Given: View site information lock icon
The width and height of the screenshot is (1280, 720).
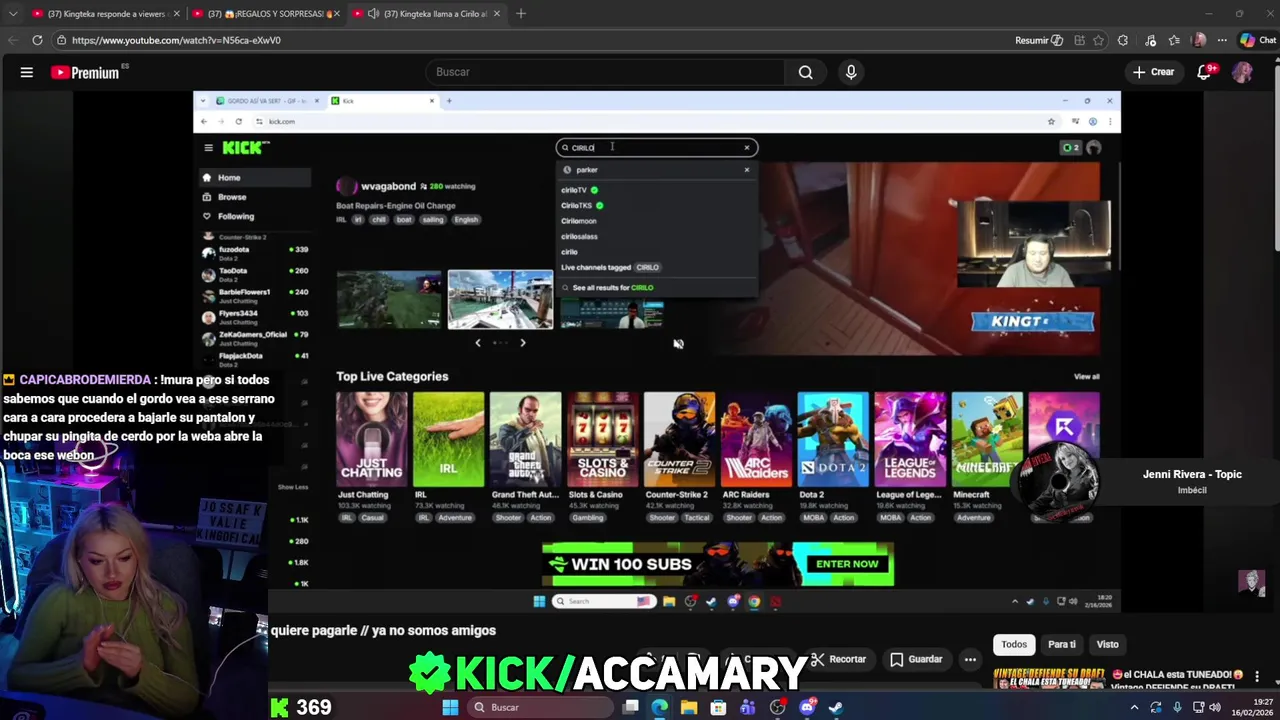Looking at the screenshot, I should (x=61, y=40).
